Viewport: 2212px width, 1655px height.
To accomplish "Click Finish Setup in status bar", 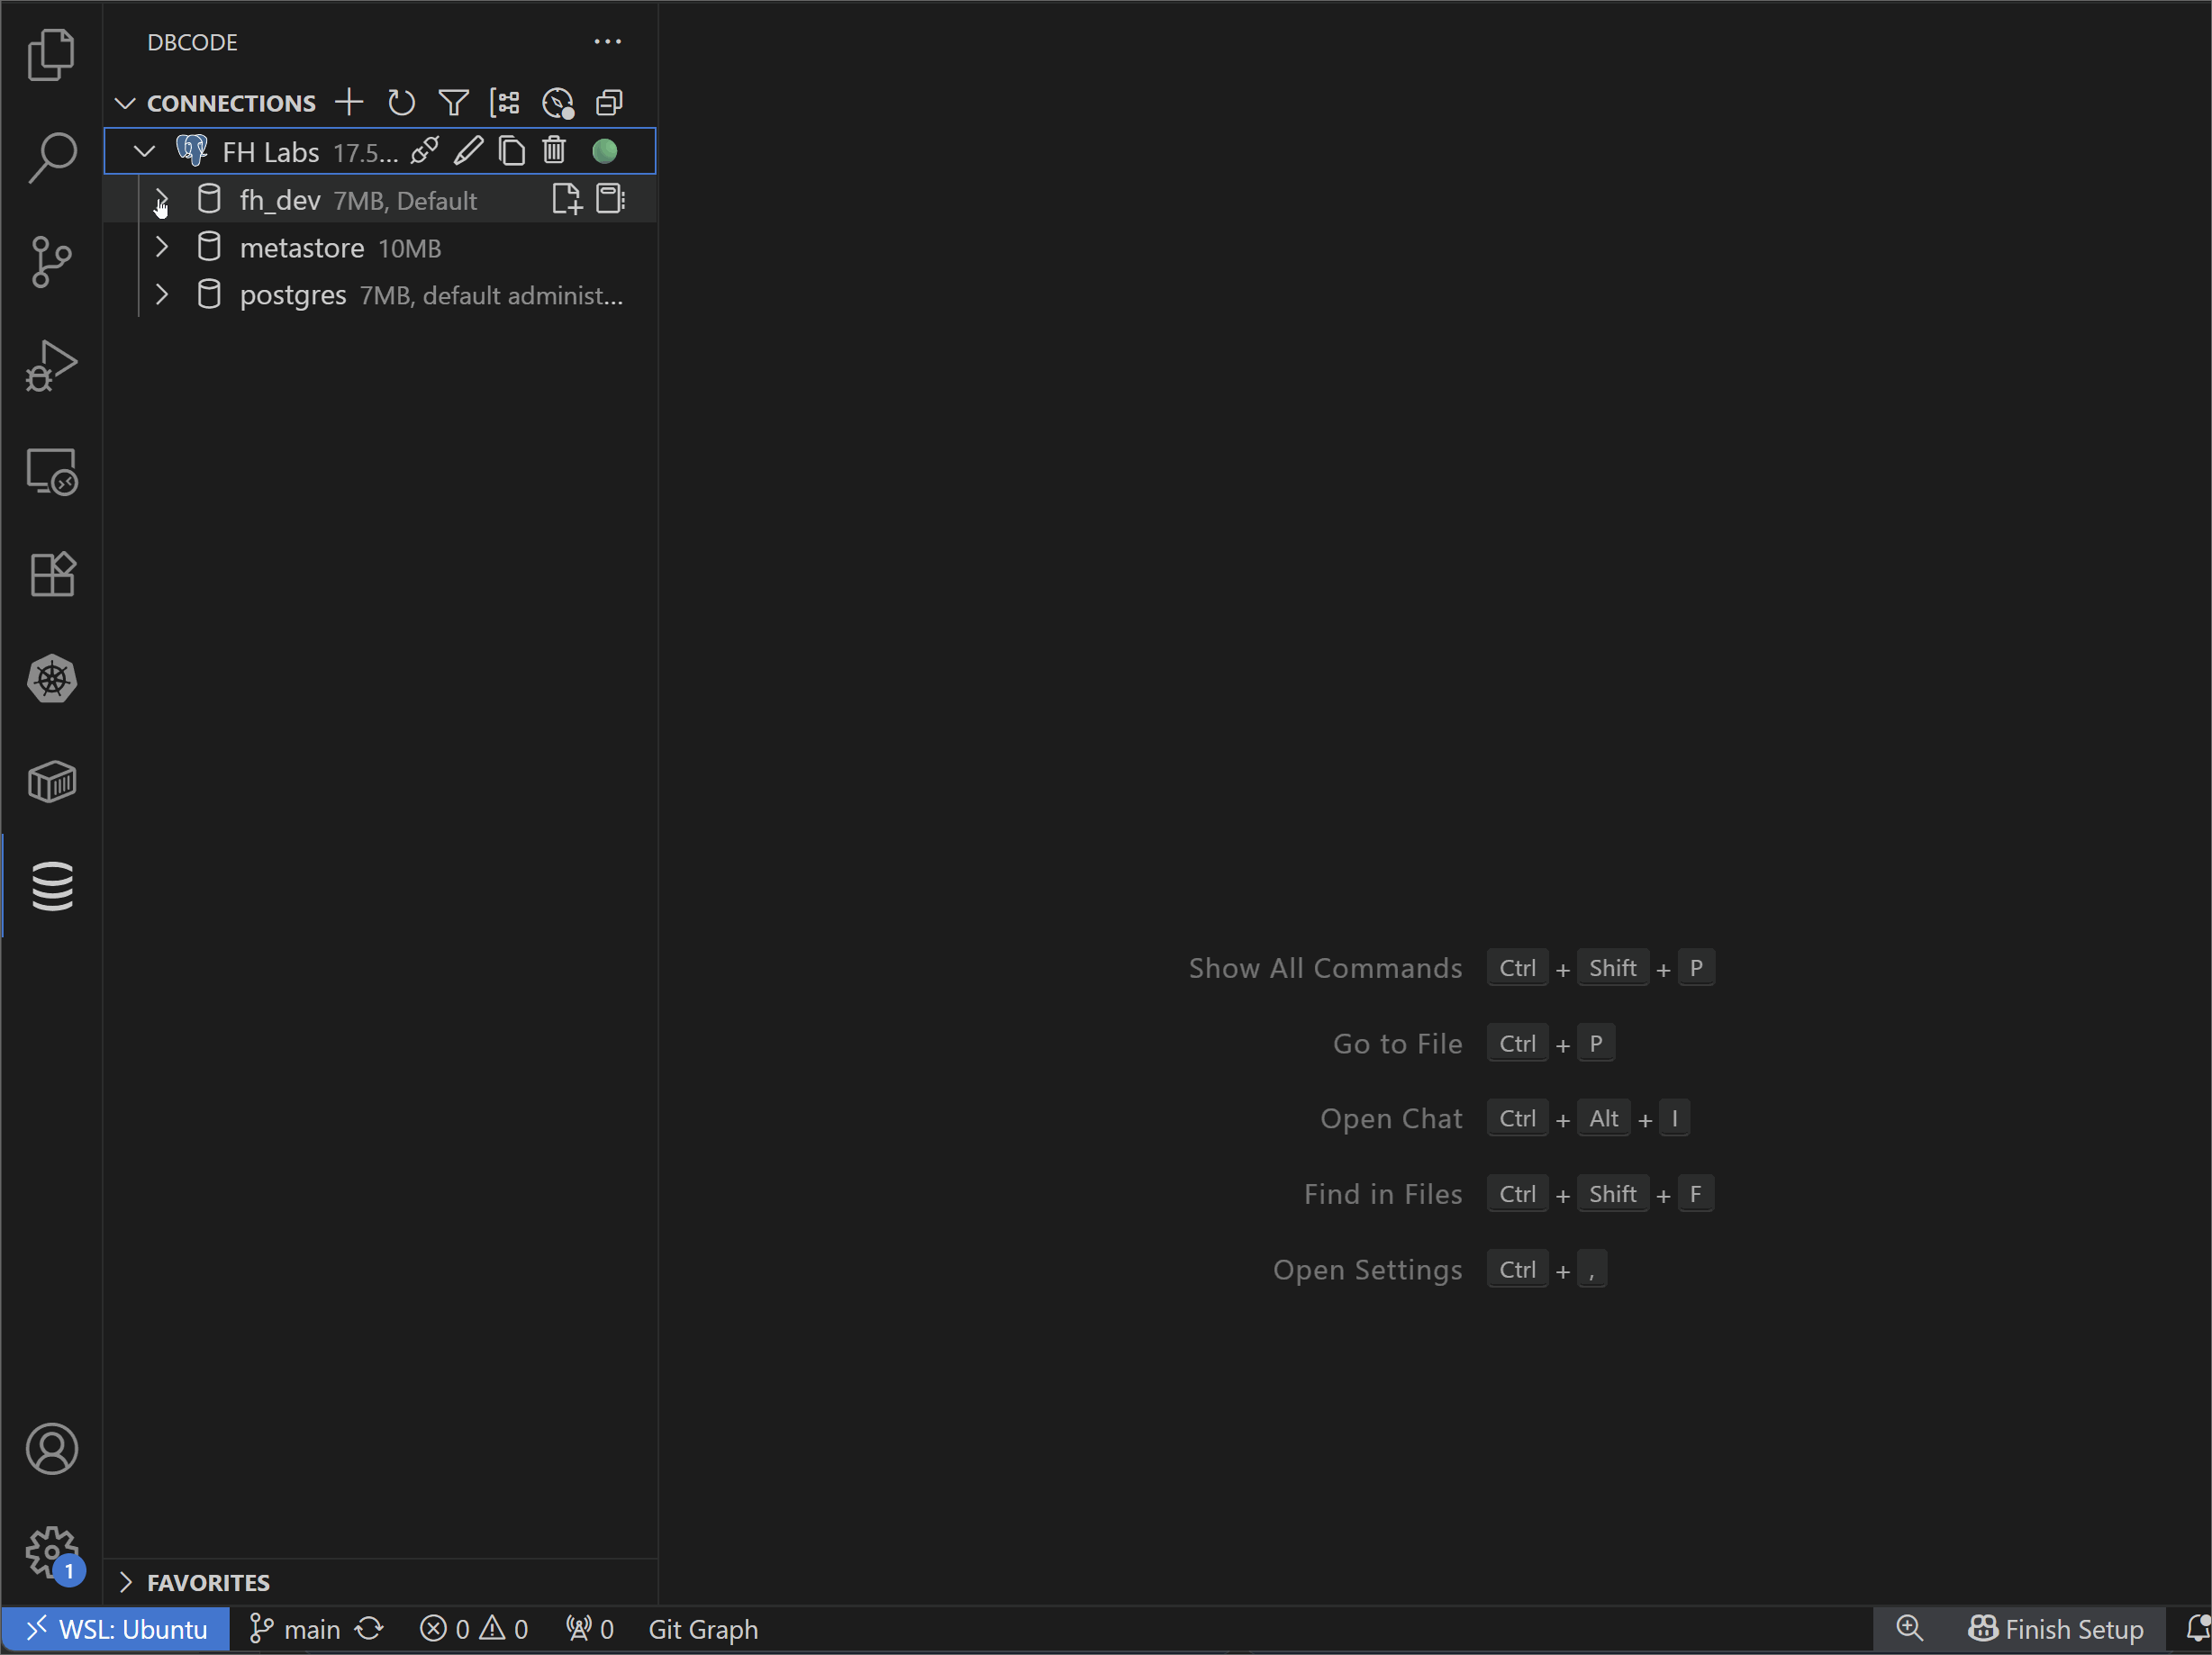I will 2056,1629.
